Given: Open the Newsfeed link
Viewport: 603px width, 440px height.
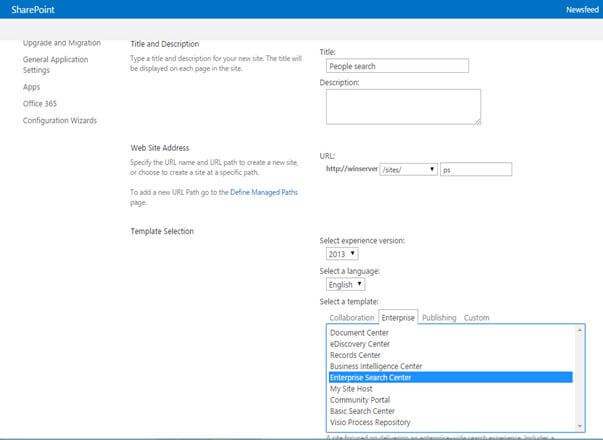Looking at the screenshot, I should point(582,10).
